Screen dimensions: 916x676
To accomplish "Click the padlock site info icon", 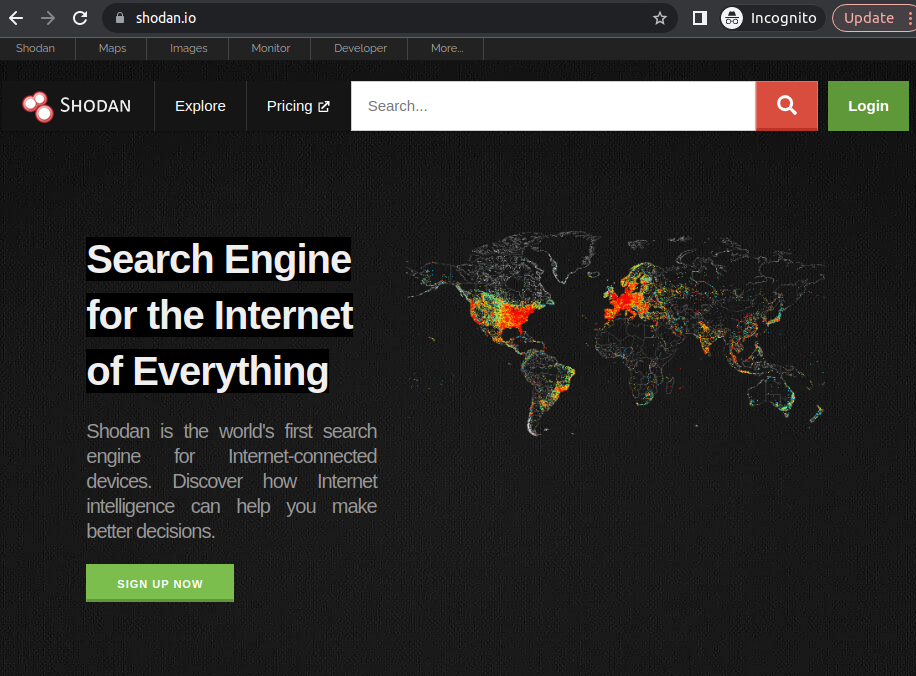I will click(x=120, y=18).
